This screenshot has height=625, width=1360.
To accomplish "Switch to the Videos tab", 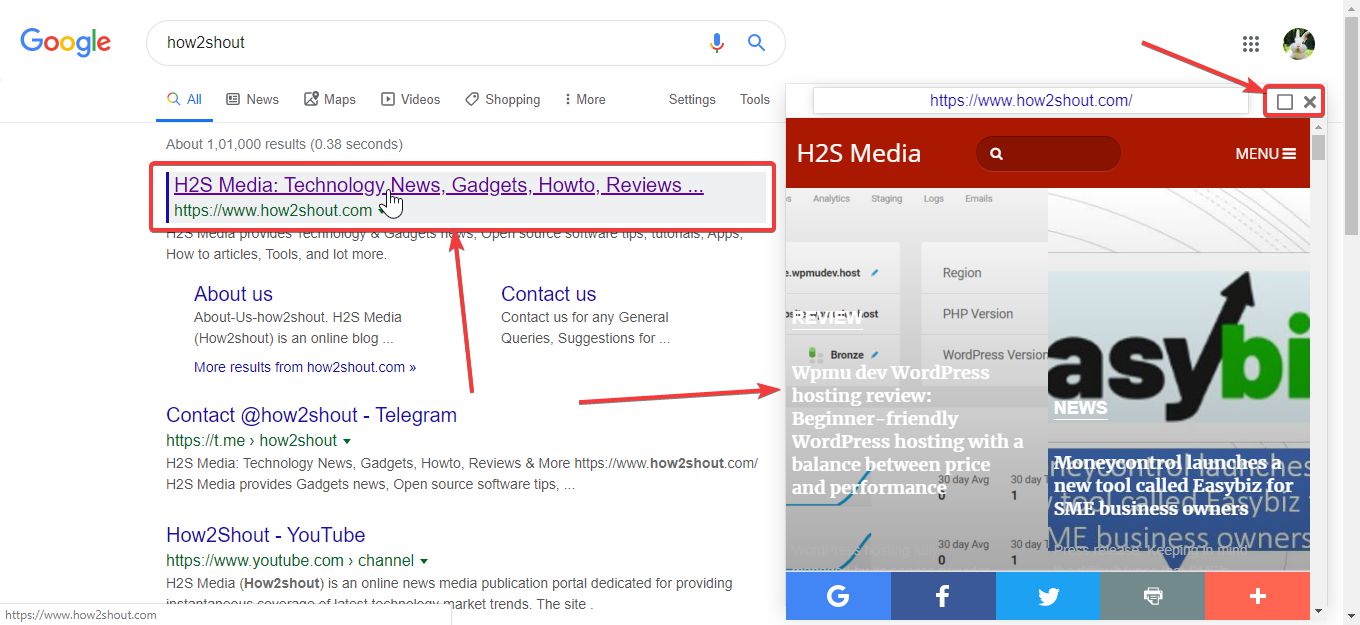I will (410, 99).
